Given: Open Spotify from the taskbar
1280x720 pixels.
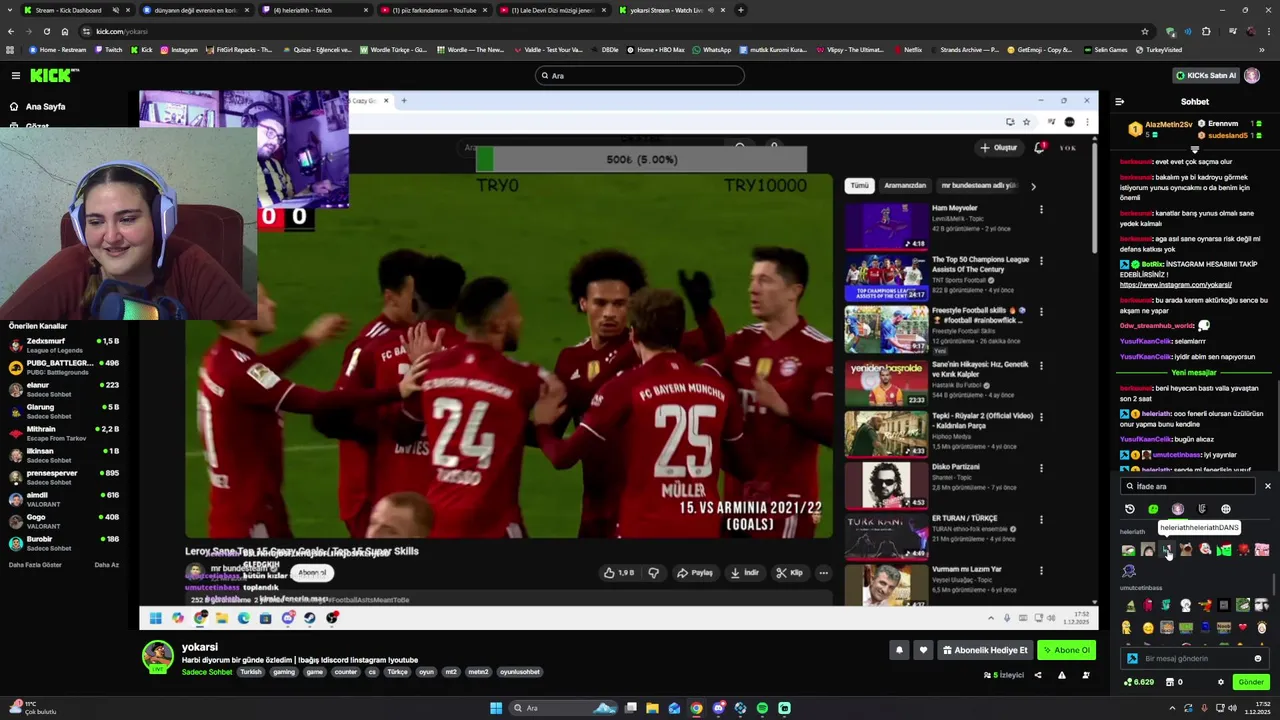Looking at the screenshot, I should pyautogui.click(x=762, y=708).
